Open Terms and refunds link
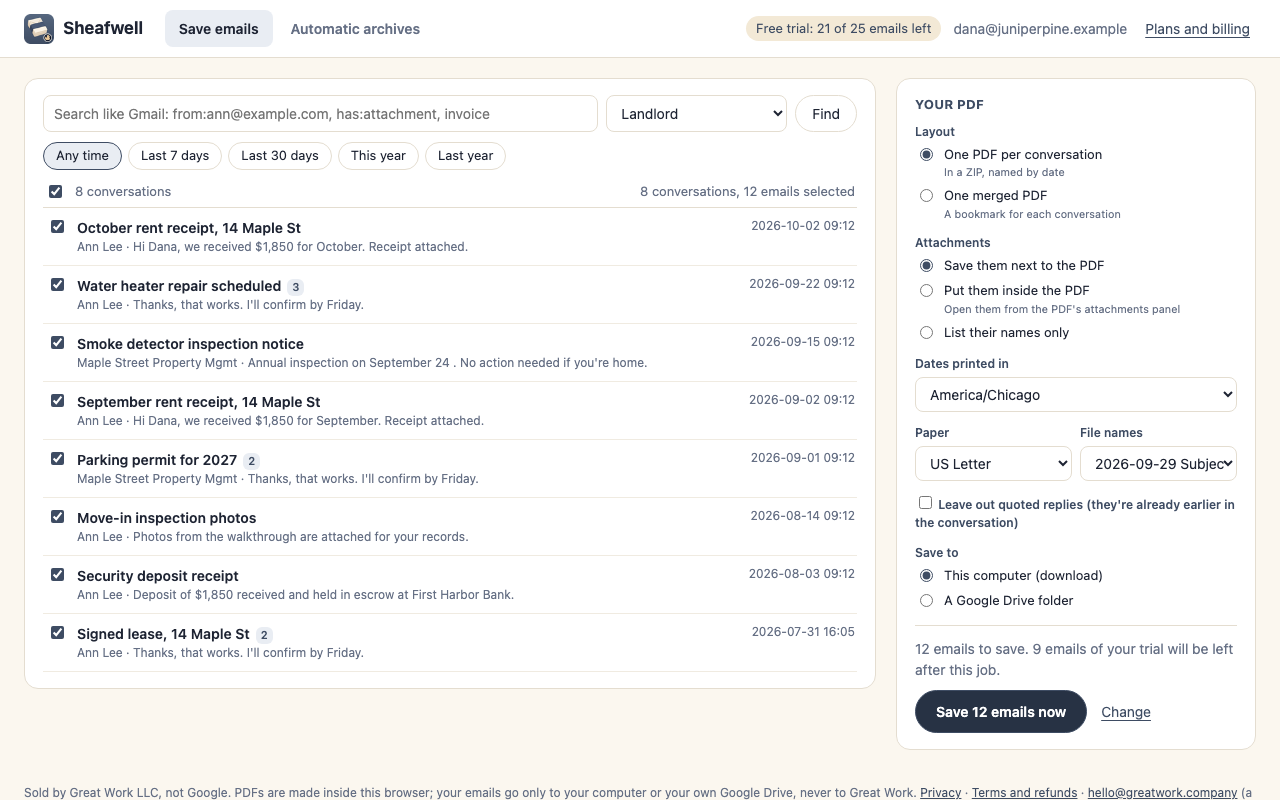Viewport: 1280px width, 800px height. pos(1024,793)
